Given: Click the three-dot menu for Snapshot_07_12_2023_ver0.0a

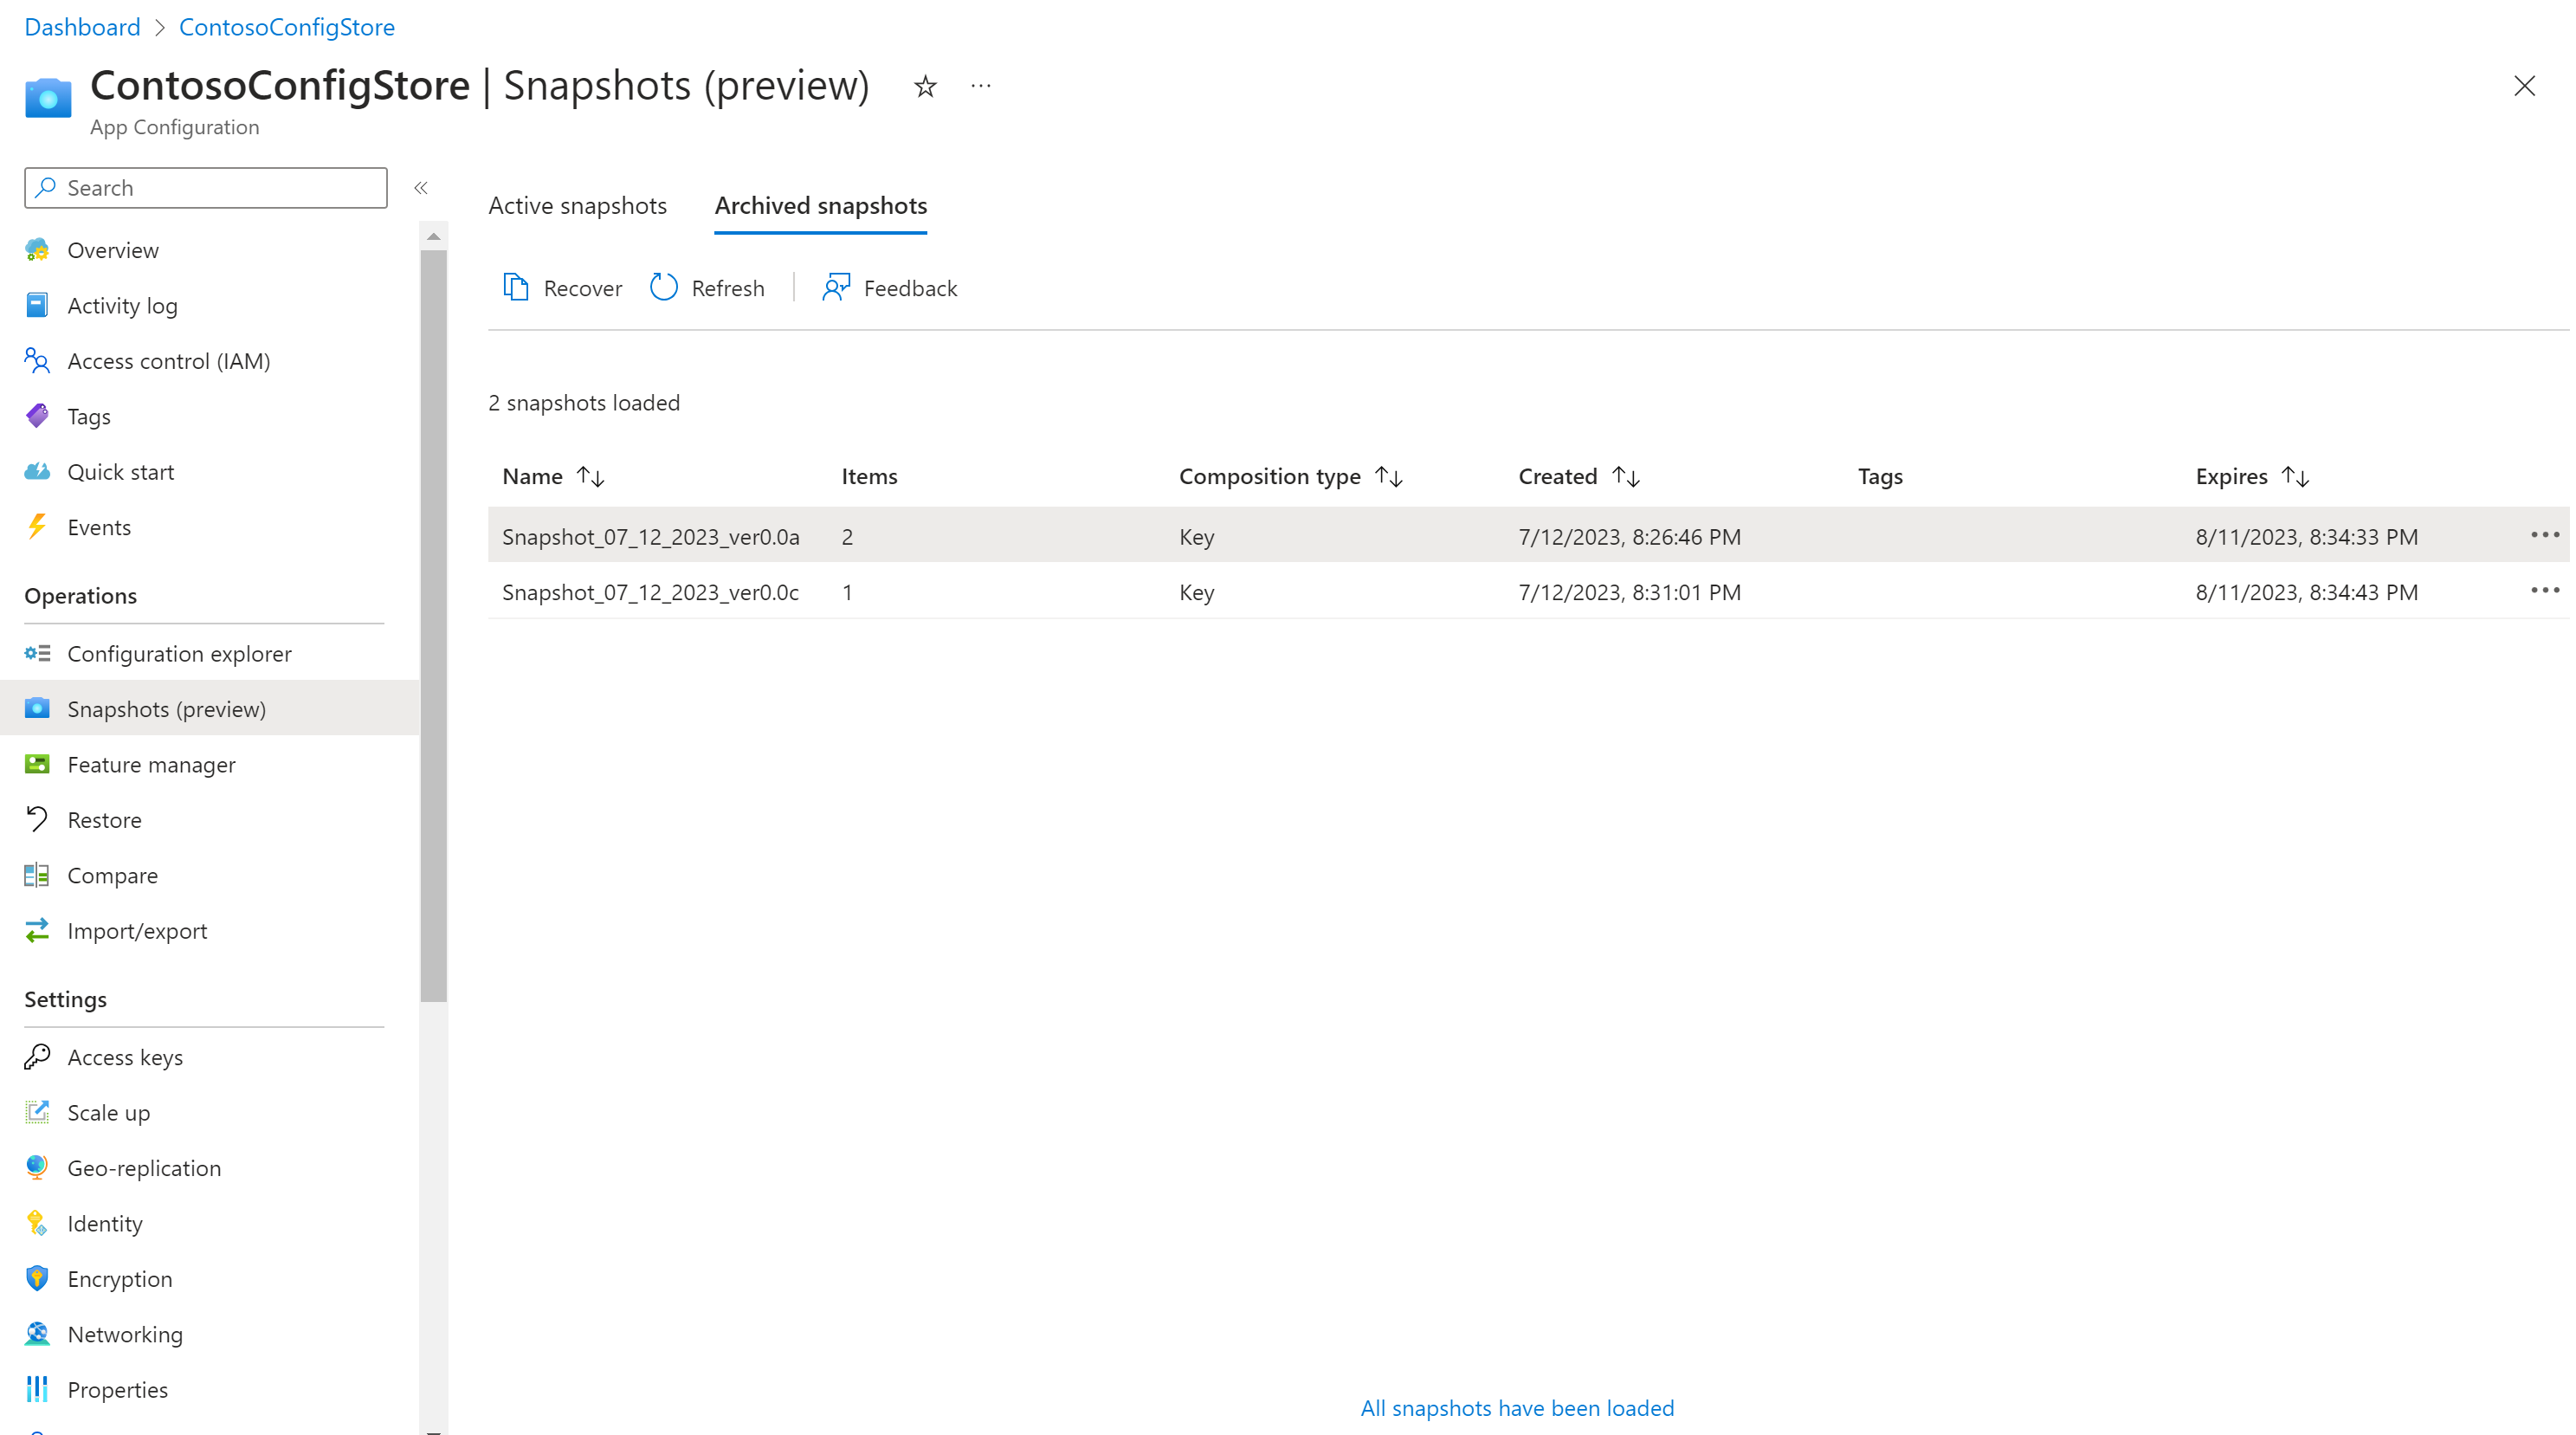Looking at the screenshot, I should pyautogui.click(x=2544, y=533).
